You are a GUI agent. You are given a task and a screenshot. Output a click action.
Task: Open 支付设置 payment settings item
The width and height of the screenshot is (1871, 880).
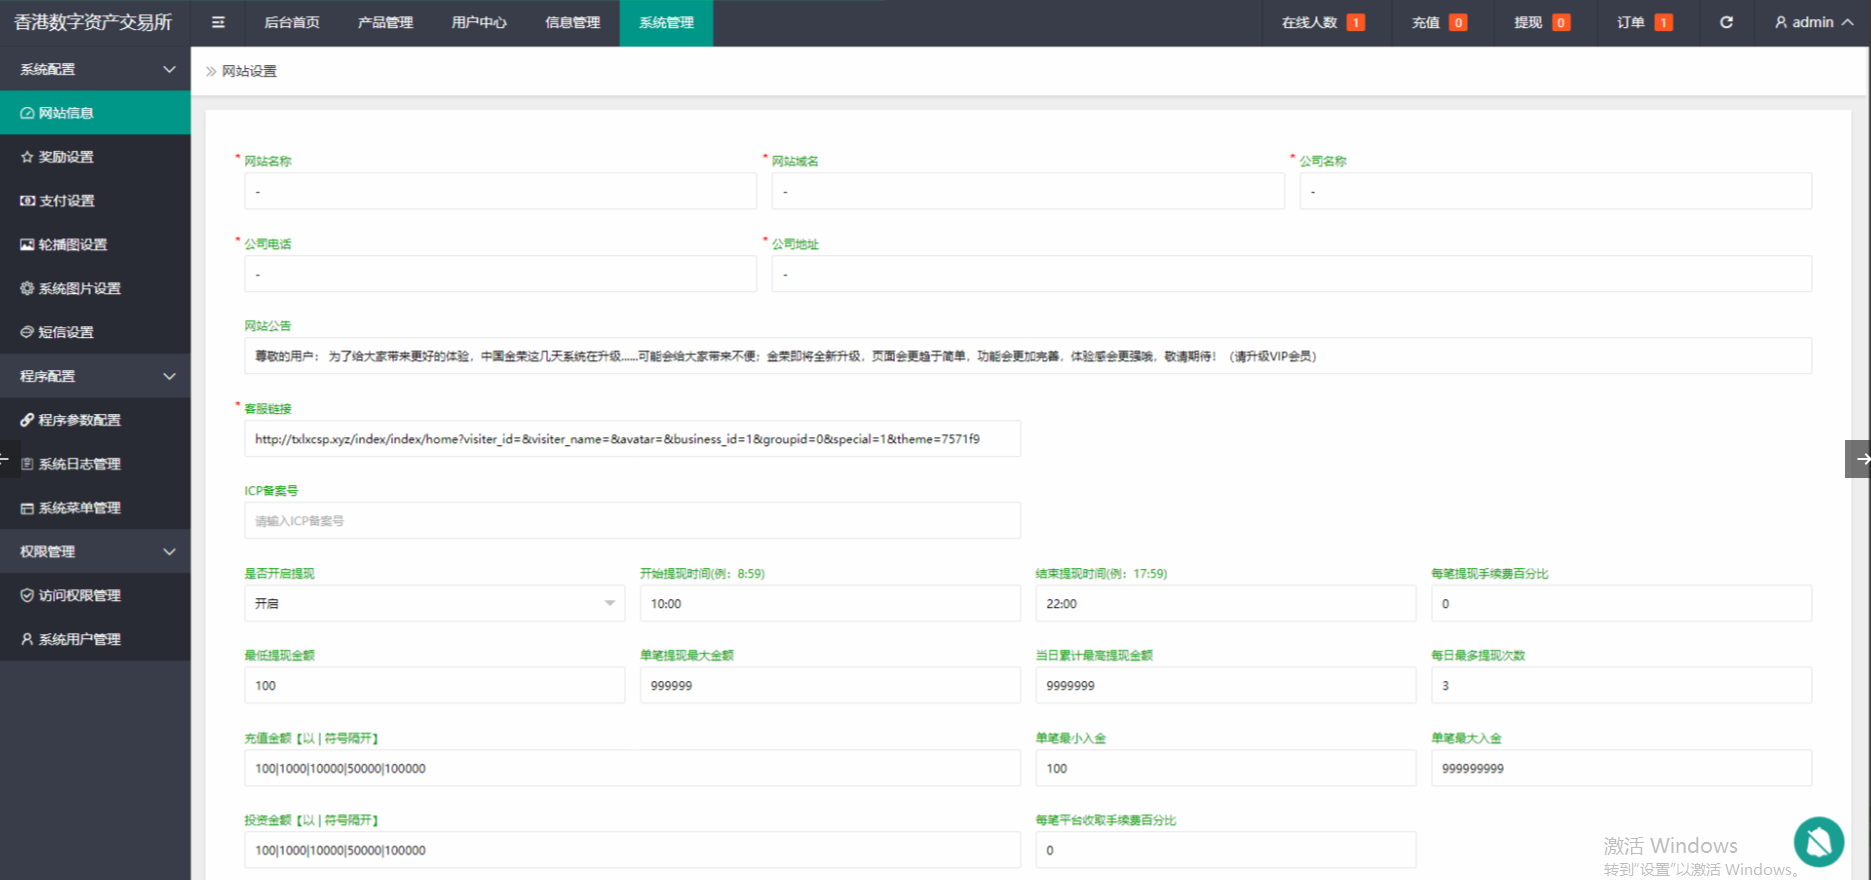pos(66,201)
